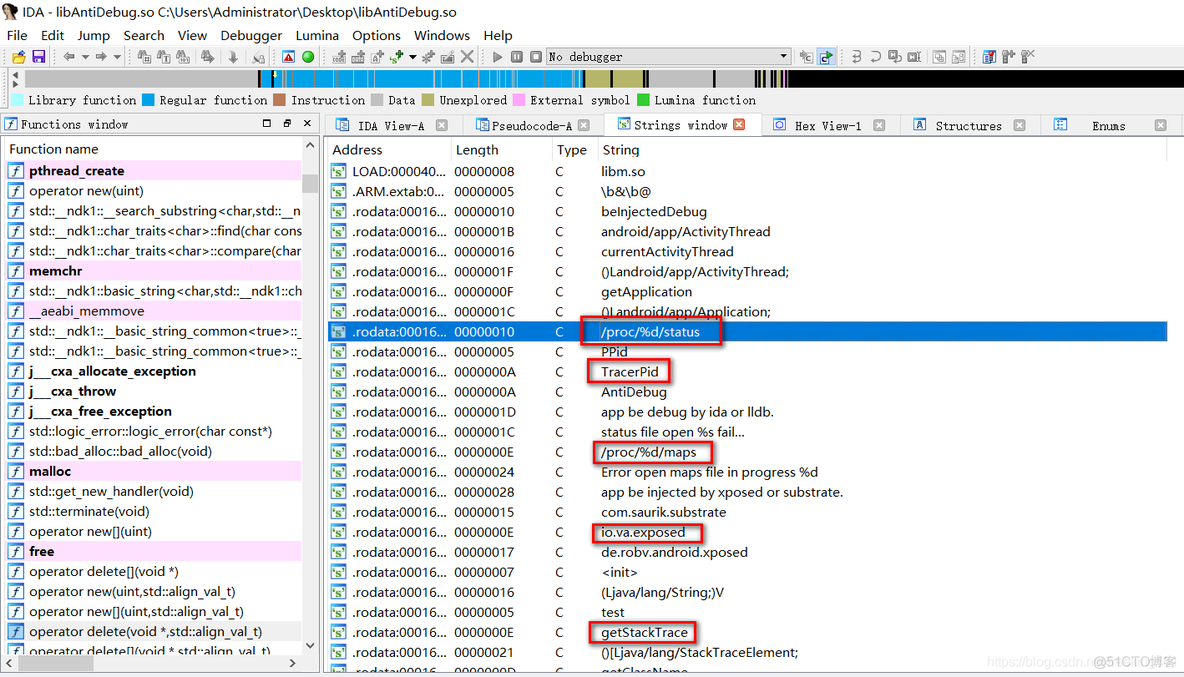Click the Save database floppy icon

(x=39, y=57)
